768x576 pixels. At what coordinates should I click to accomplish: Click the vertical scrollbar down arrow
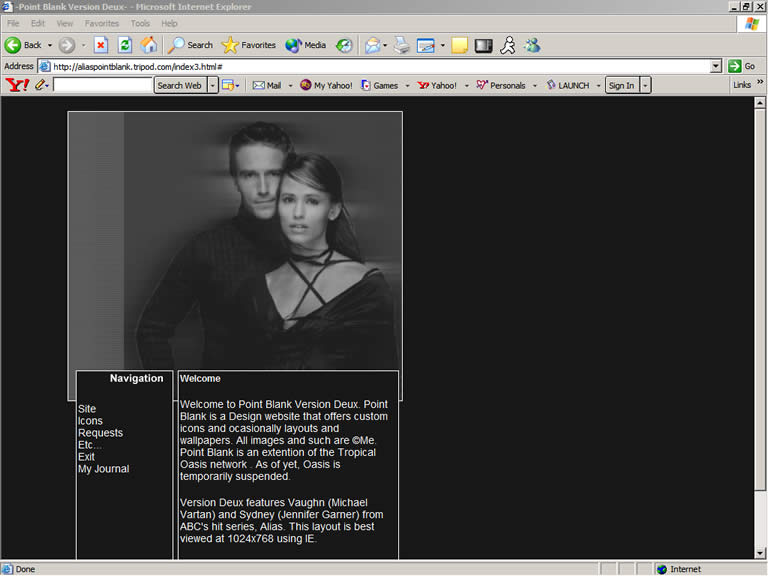pyautogui.click(x=760, y=552)
